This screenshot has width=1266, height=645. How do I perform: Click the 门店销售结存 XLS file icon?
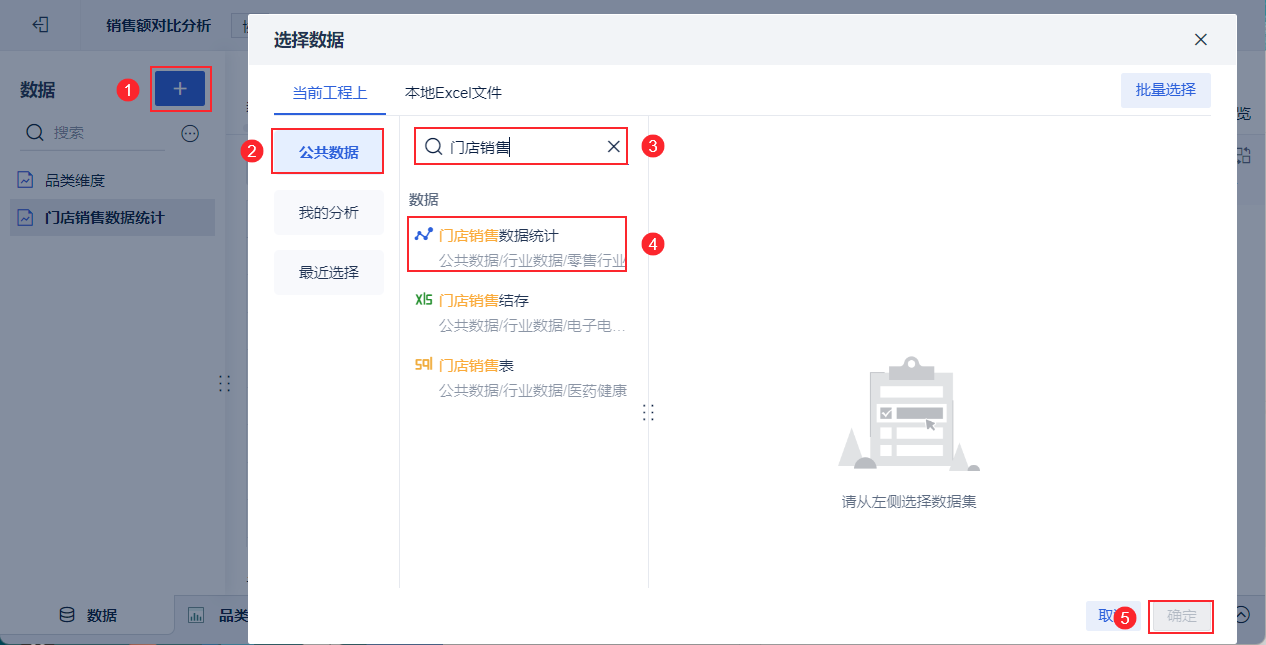[x=424, y=299]
